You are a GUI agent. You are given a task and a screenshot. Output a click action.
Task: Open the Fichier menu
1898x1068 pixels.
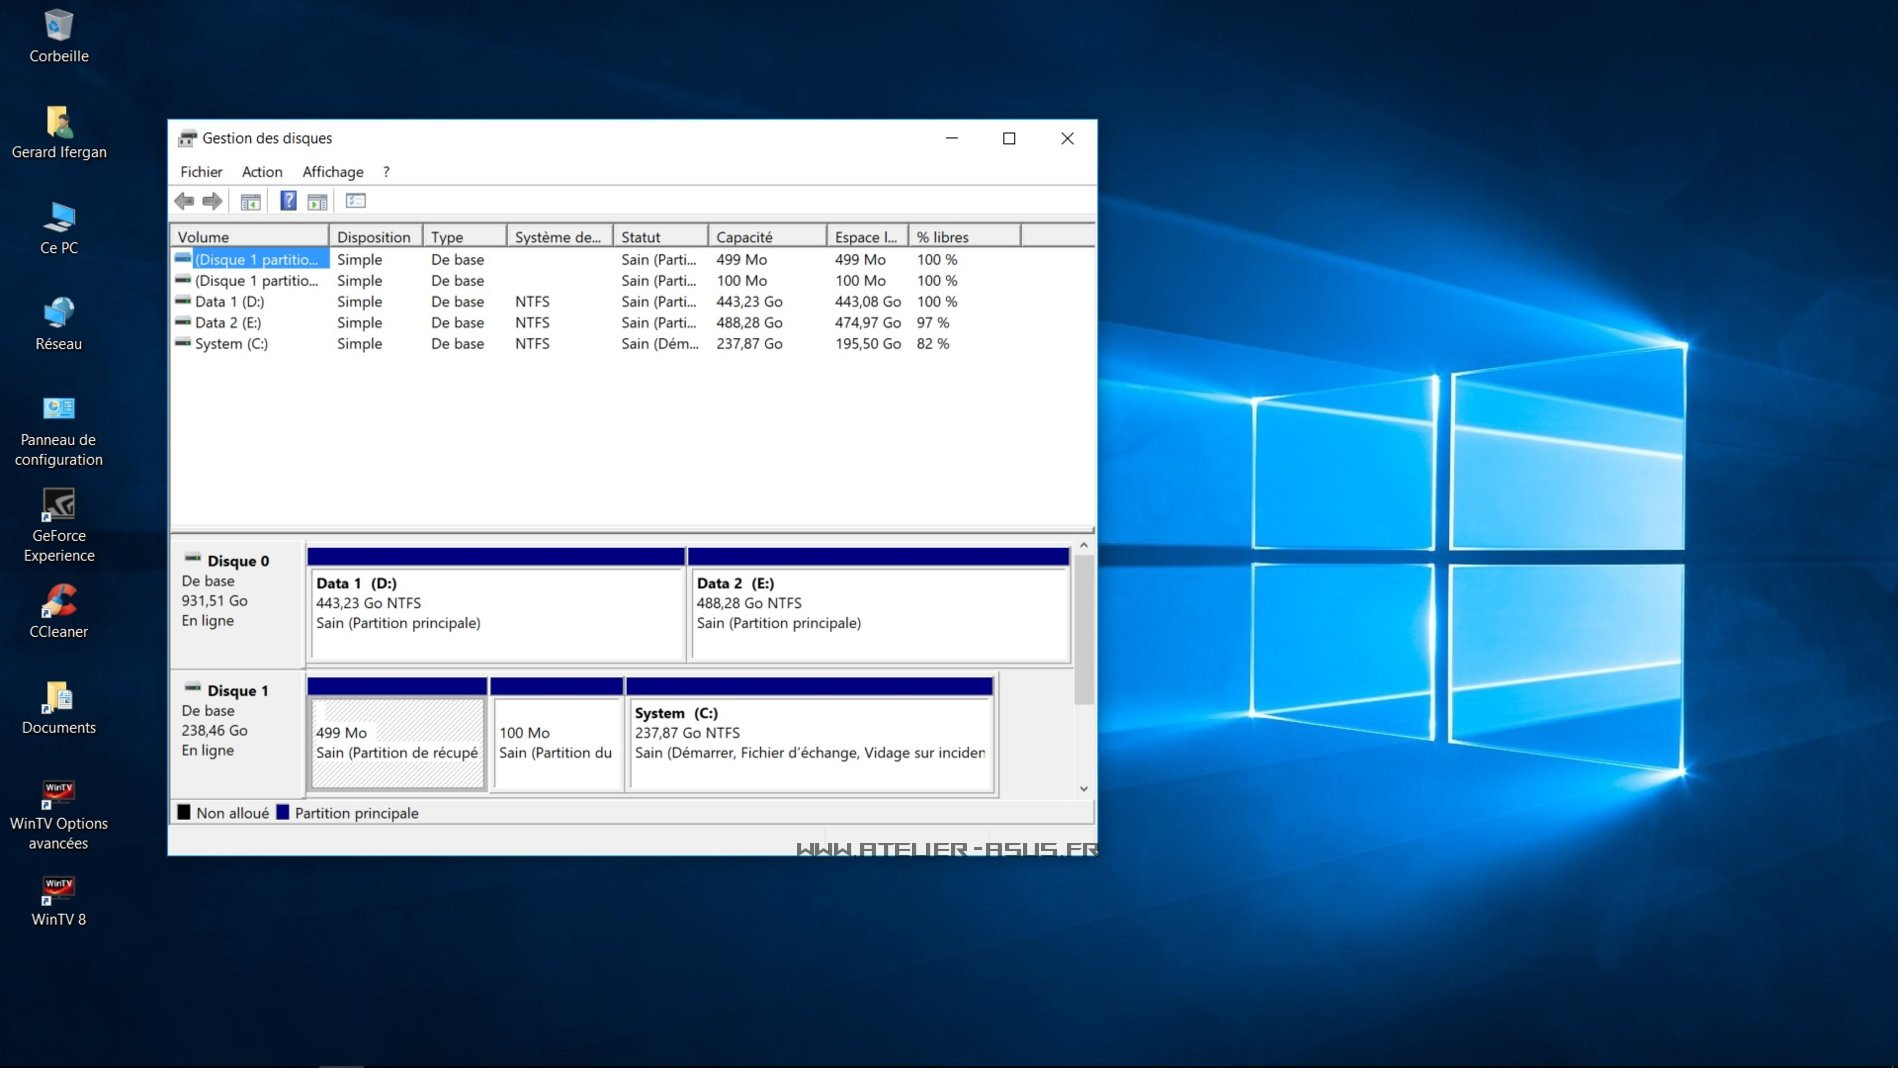[x=201, y=172]
